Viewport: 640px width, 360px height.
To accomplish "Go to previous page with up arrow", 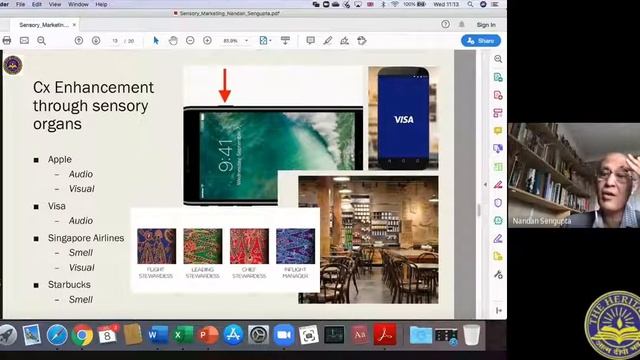I will pyautogui.click(x=79, y=40).
